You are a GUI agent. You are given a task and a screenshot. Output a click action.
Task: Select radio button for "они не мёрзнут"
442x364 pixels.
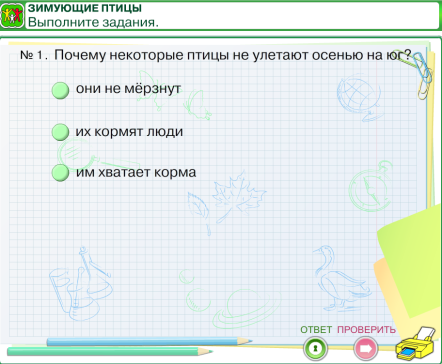click(x=60, y=90)
